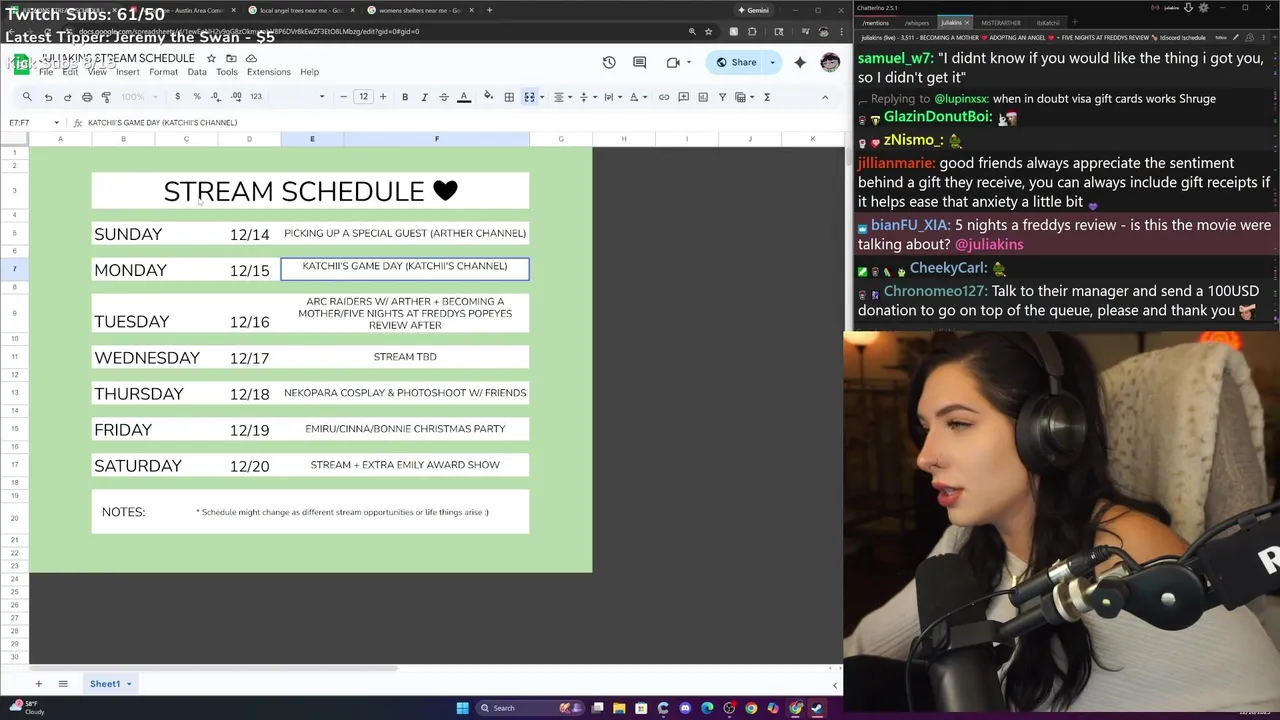The height and width of the screenshot is (720, 1280).
Task: Open the font family dropdown
Action: [x=296, y=97]
